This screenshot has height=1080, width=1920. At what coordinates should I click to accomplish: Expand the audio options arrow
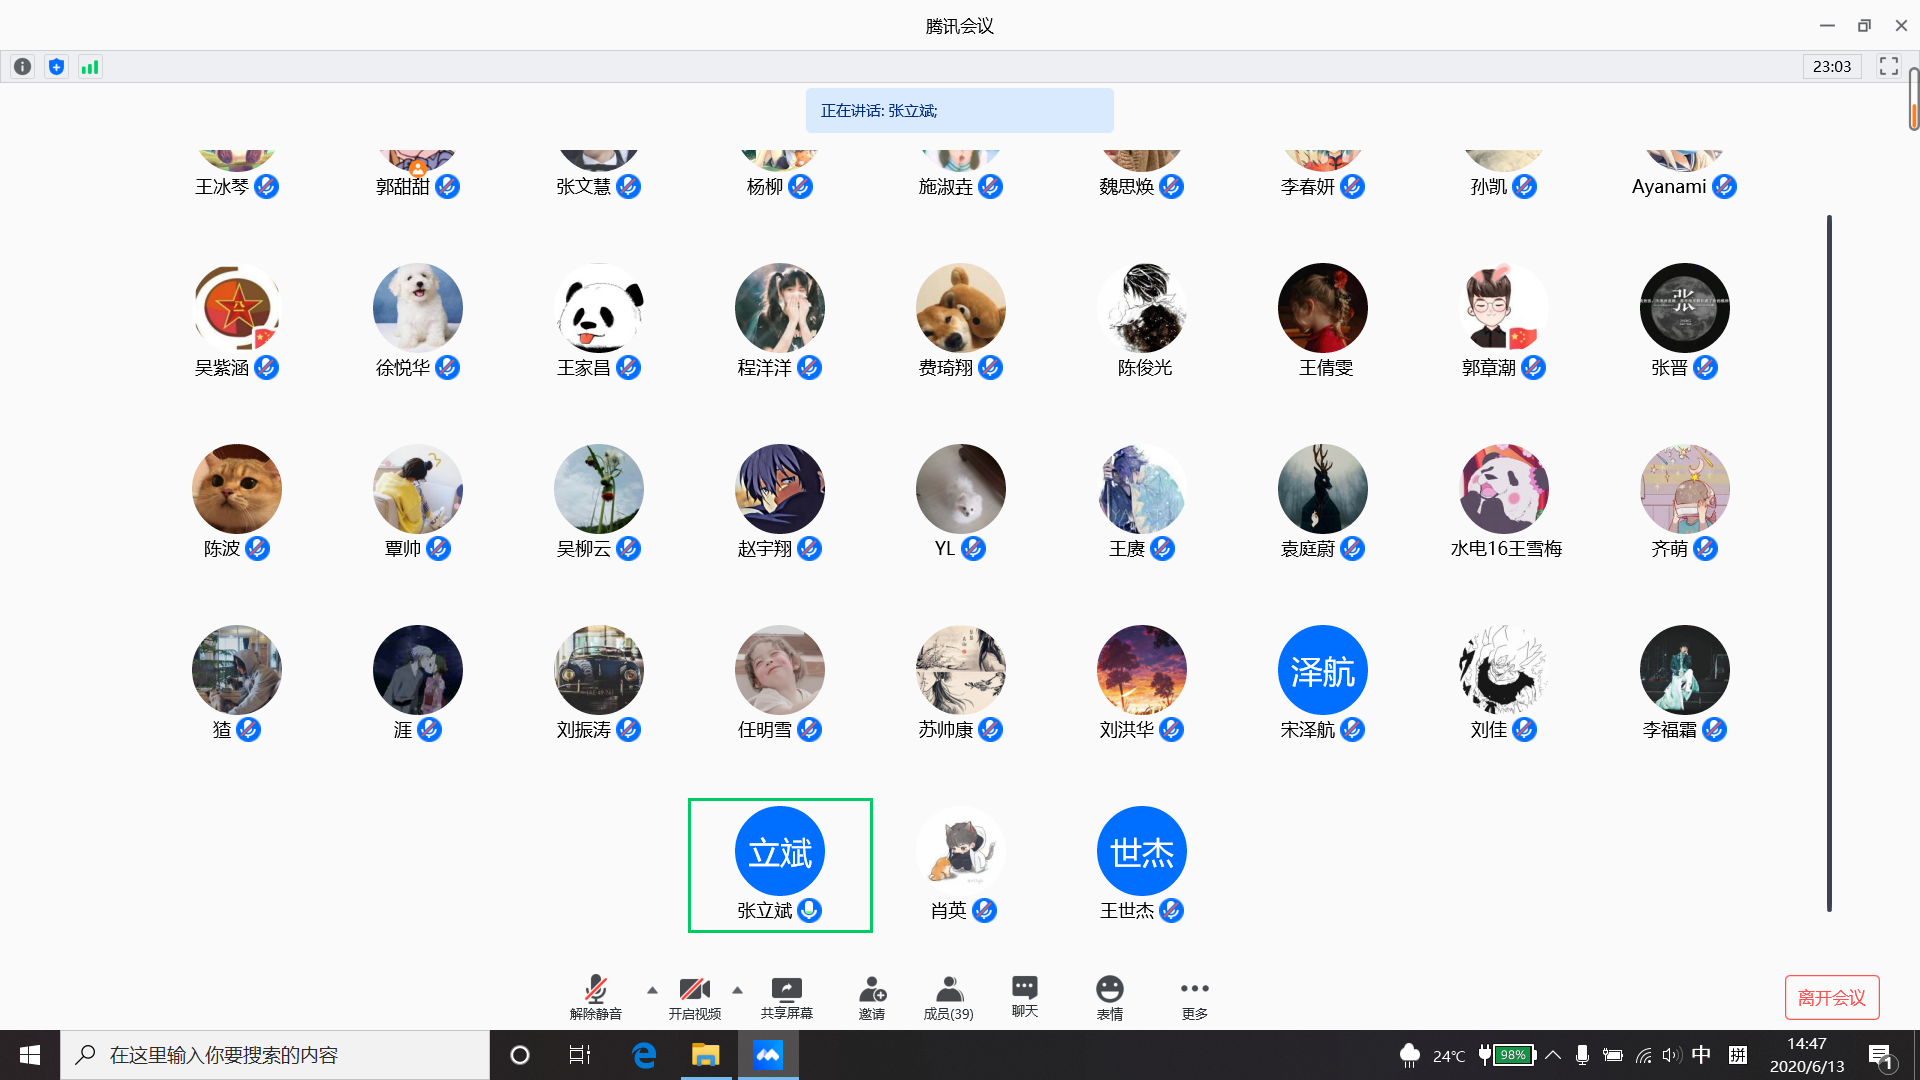pyautogui.click(x=652, y=990)
